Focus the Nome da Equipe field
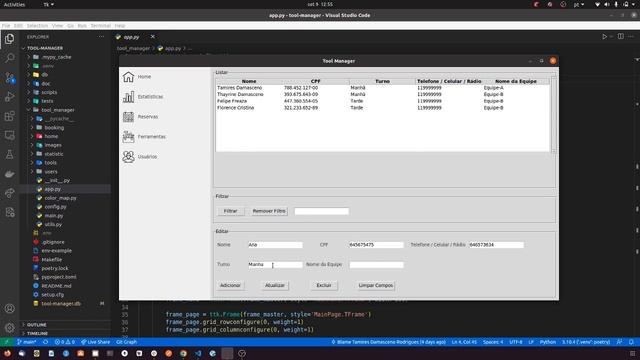This screenshot has height=360, width=640. 376,264
